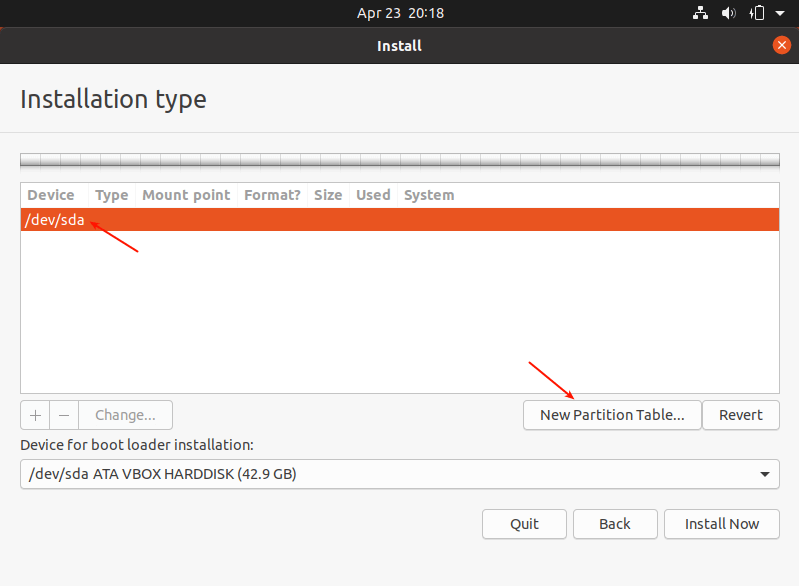Close the Install window
Image resolution: width=799 pixels, height=586 pixels.
click(782, 45)
